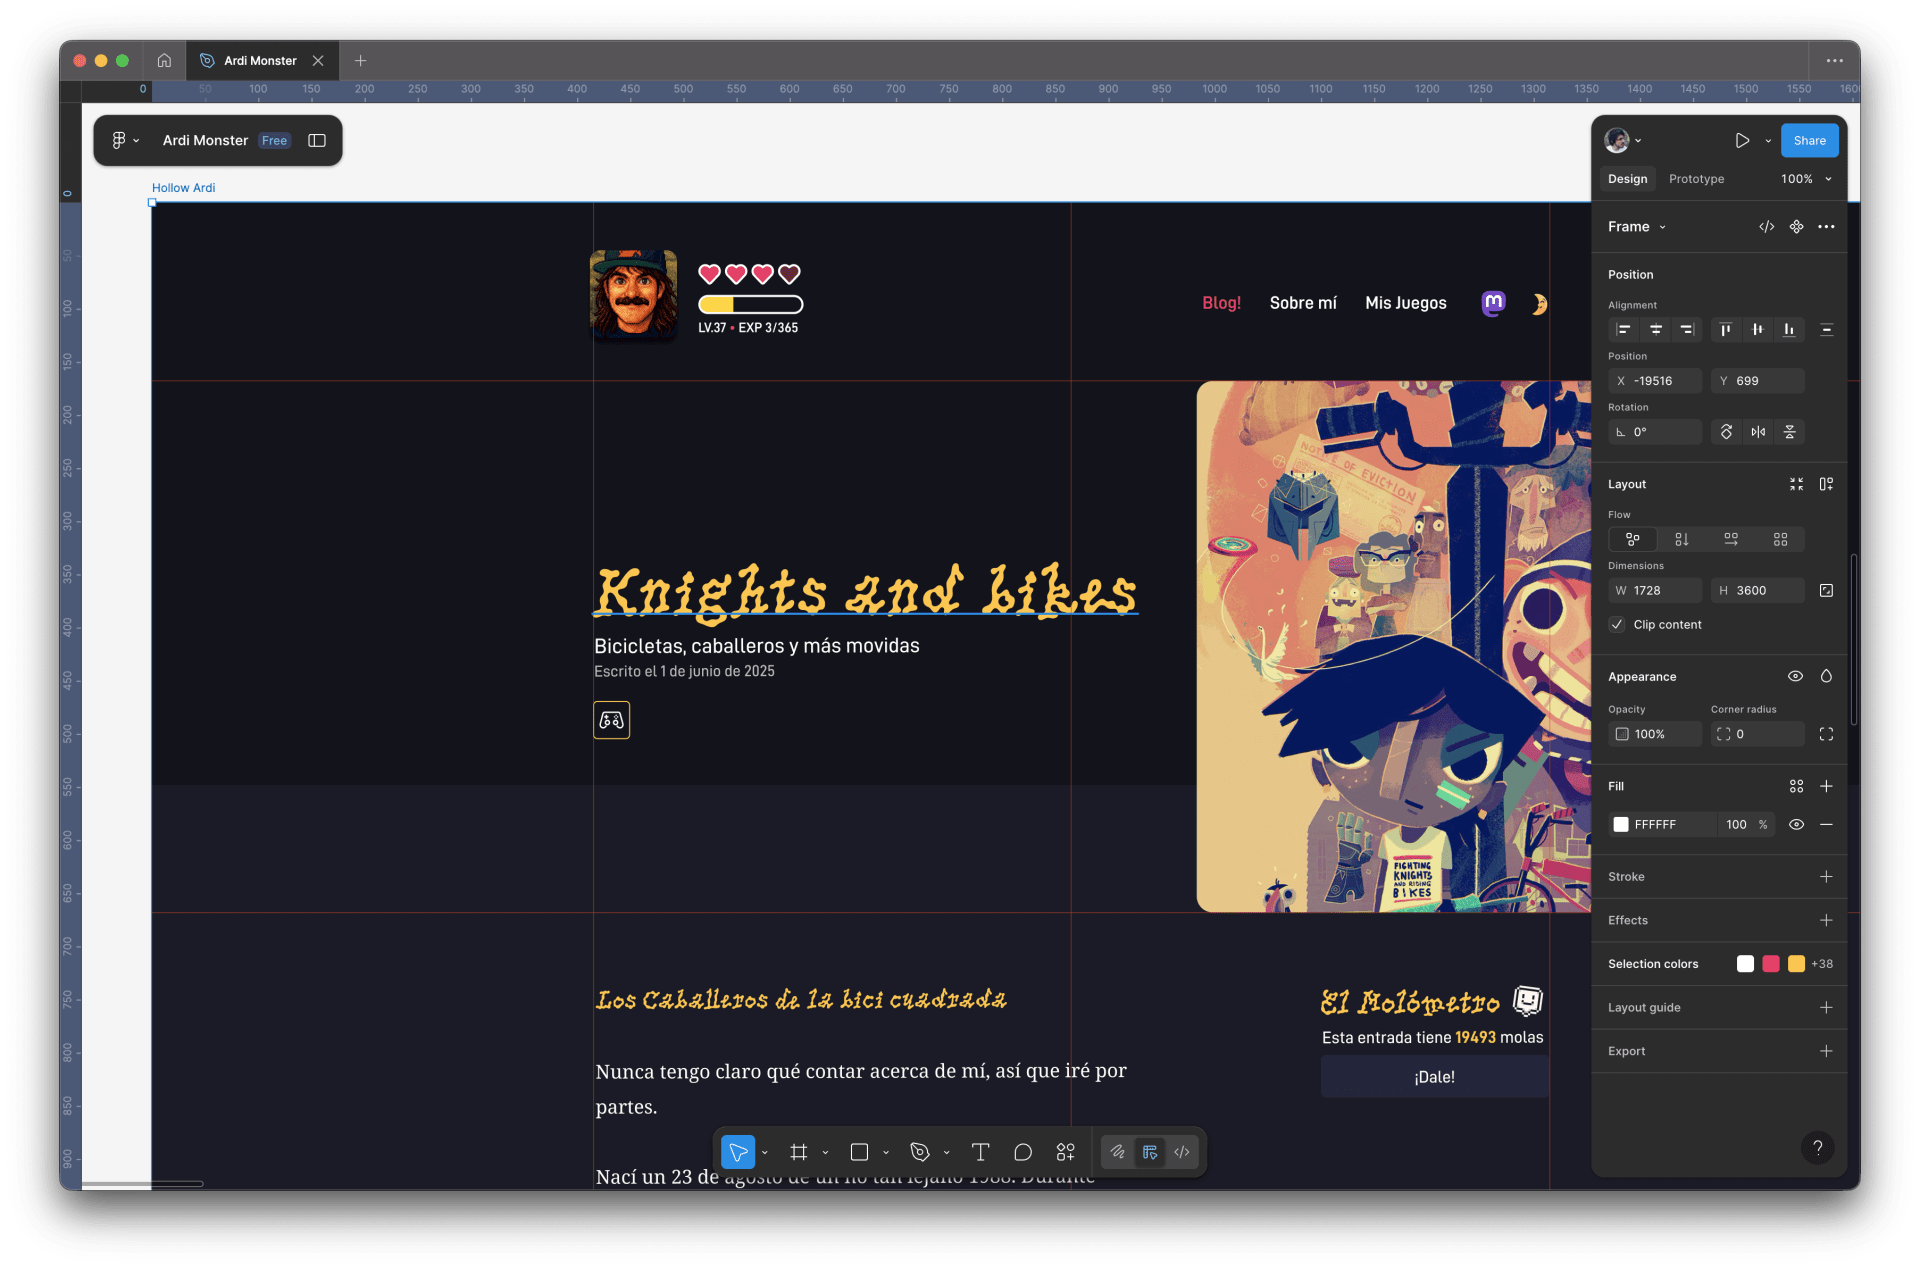The width and height of the screenshot is (1920, 1269).
Task: Rotate the frame 90 degrees
Action: tap(1726, 431)
